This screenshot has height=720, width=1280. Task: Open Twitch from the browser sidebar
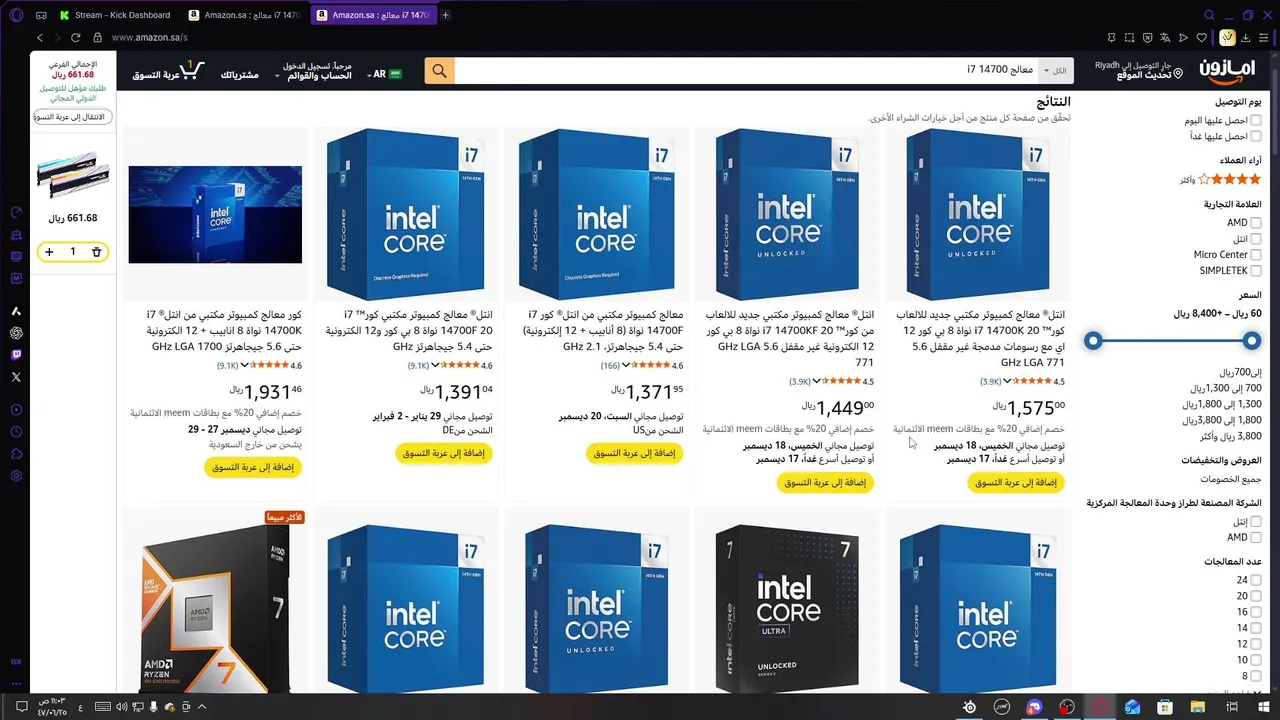pyautogui.click(x=16, y=355)
